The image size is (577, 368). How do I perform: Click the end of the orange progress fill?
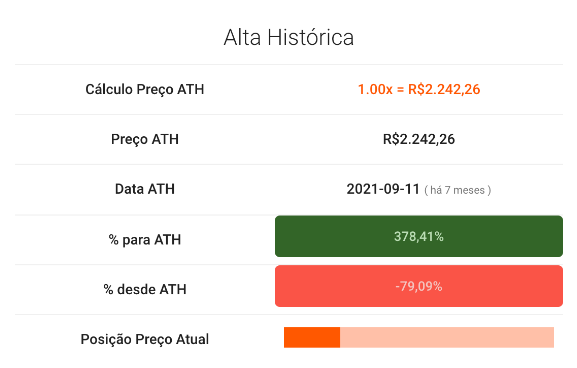pos(339,337)
